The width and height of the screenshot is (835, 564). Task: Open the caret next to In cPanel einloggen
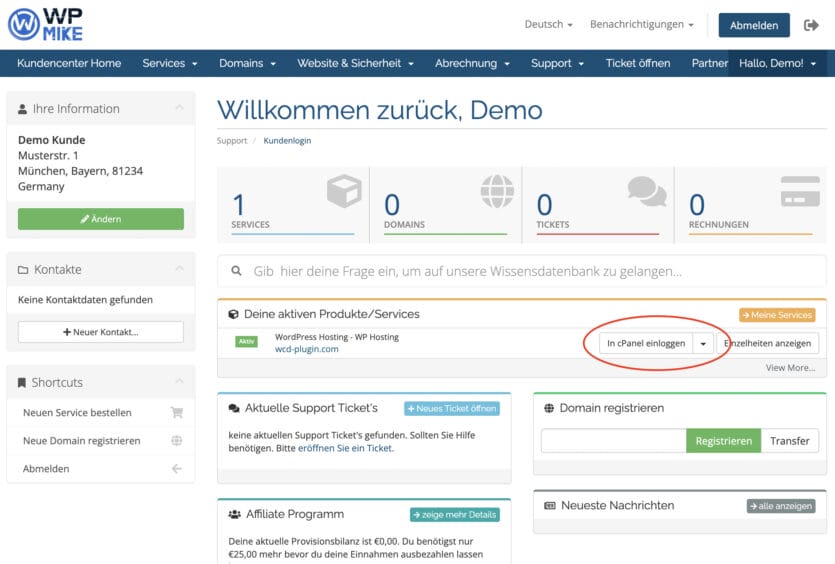click(704, 343)
